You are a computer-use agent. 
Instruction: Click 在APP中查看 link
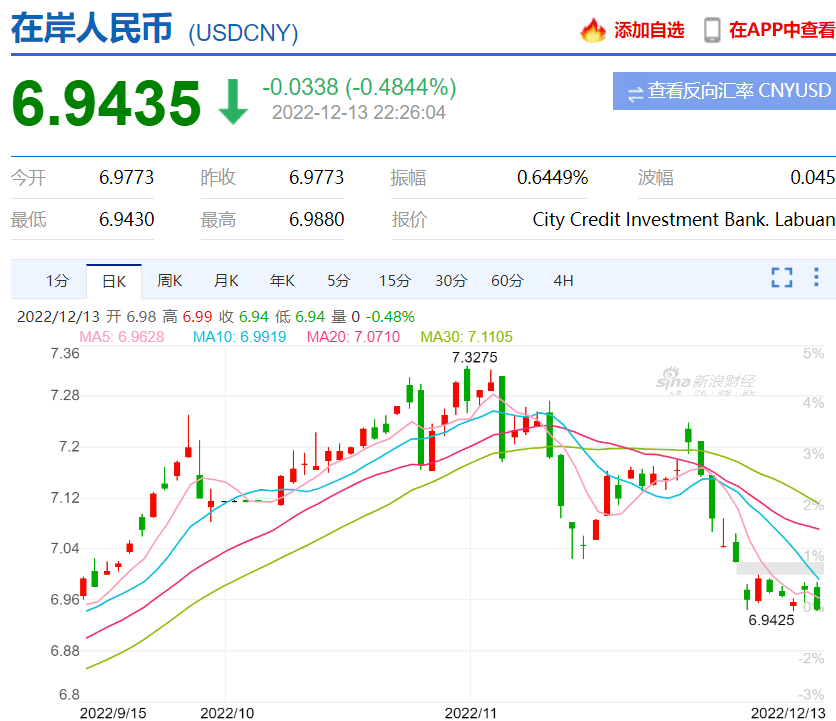click(x=782, y=30)
